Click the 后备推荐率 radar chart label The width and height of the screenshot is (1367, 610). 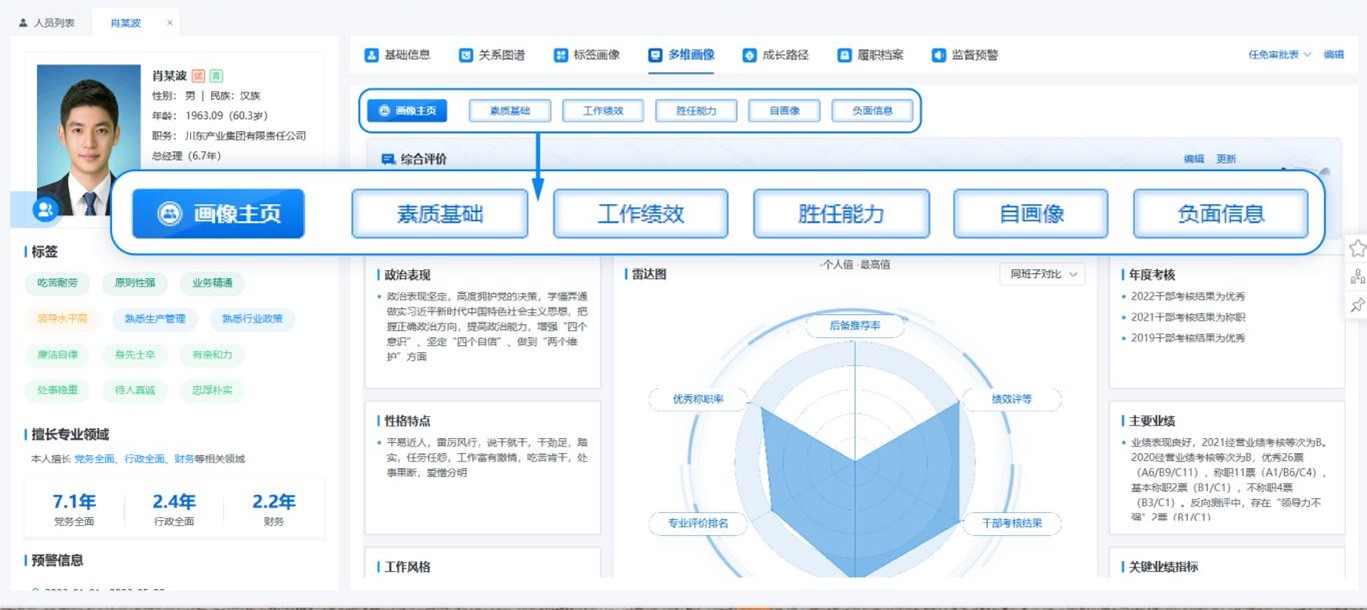[854, 326]
